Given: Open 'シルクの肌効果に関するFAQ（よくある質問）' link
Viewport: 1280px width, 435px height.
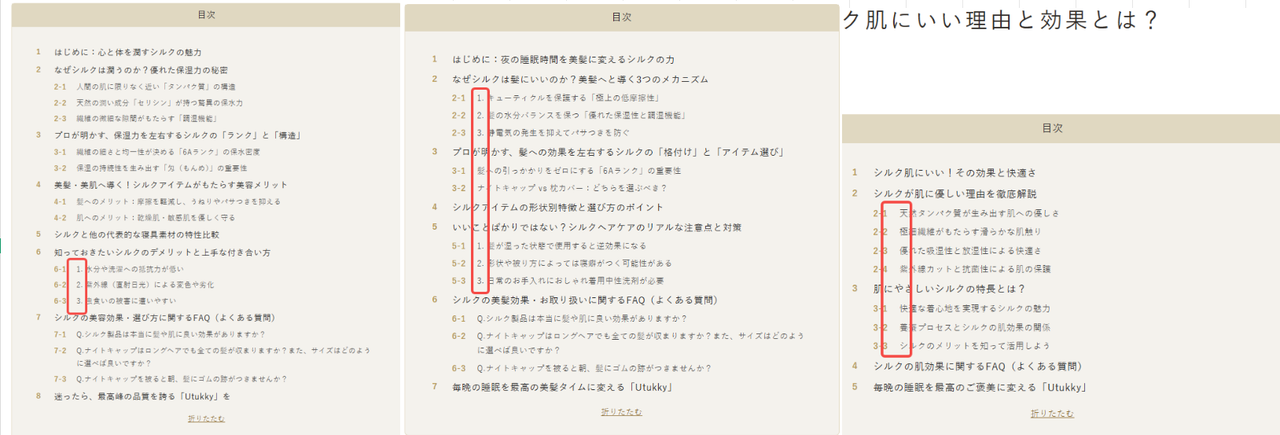Looking at the screenshot, I should pyautogui.click(x=978, y=366).
